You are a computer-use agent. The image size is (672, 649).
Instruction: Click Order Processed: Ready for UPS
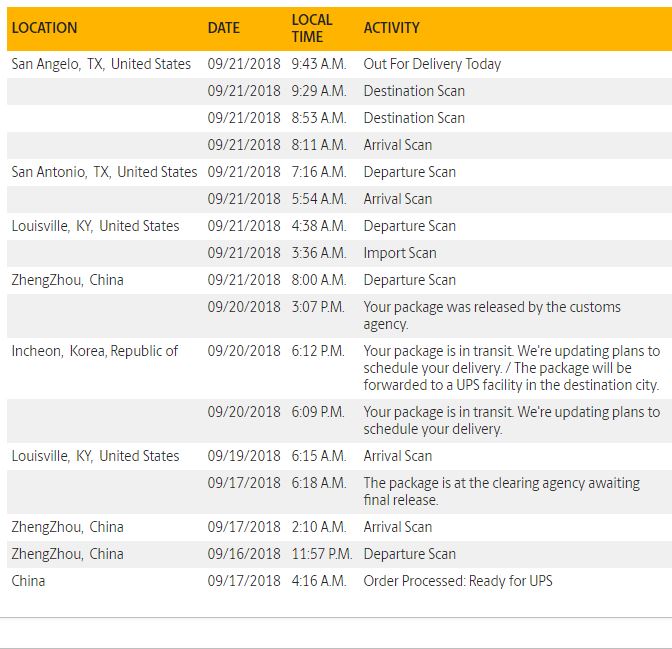458,581
